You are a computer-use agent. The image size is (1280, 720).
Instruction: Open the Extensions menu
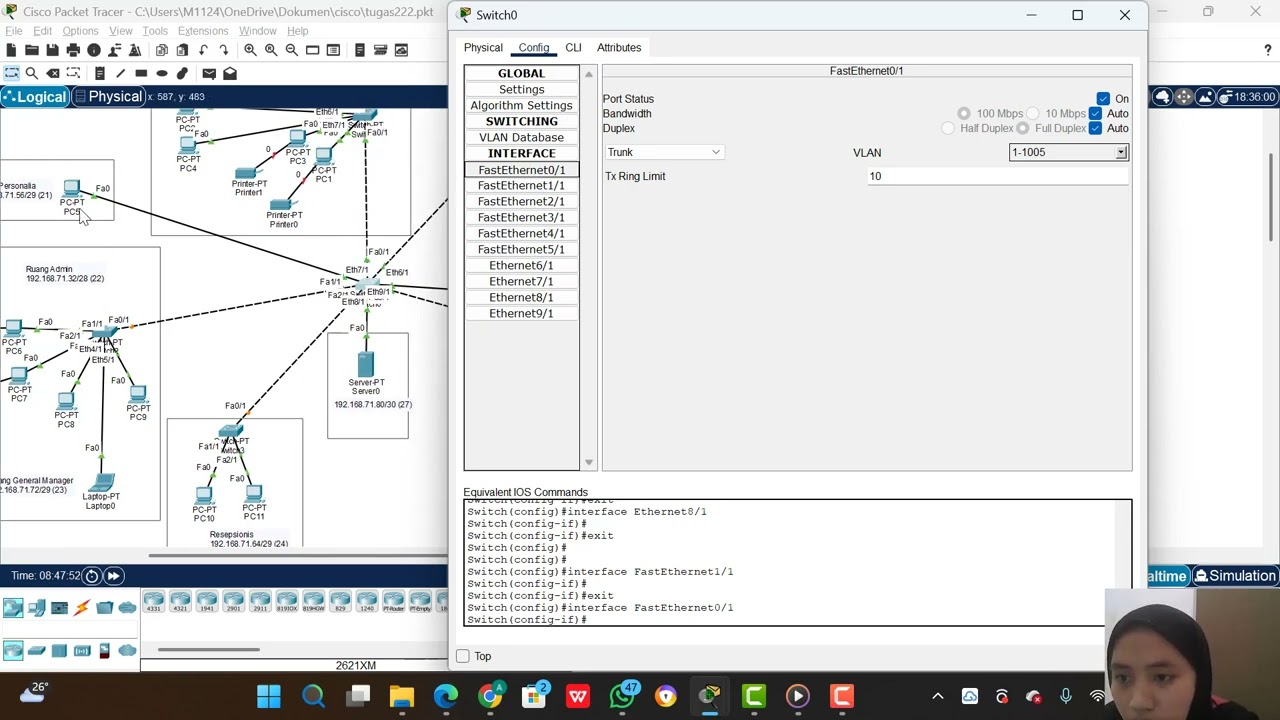point(203,31)
